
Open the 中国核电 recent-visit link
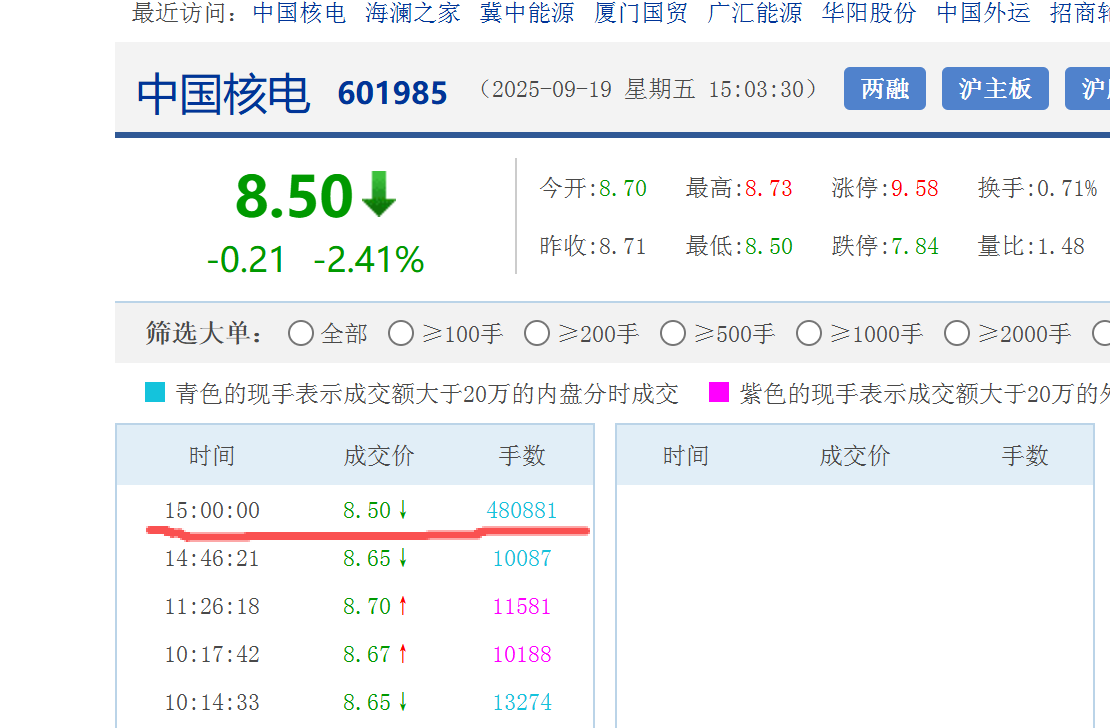(299, 13)
